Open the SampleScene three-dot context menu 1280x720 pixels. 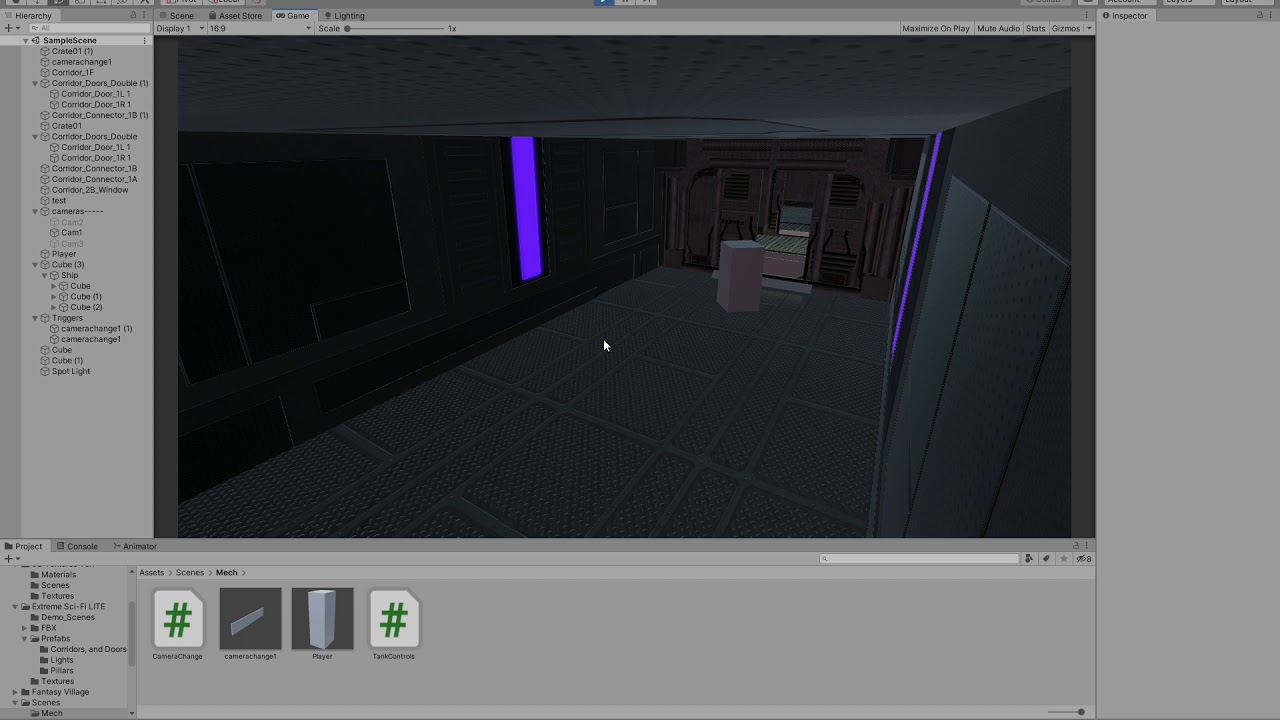[x=145, y=41]
